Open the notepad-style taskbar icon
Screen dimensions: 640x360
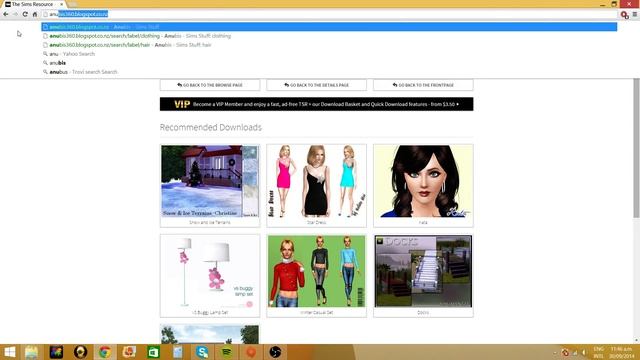tap(178, 352)
